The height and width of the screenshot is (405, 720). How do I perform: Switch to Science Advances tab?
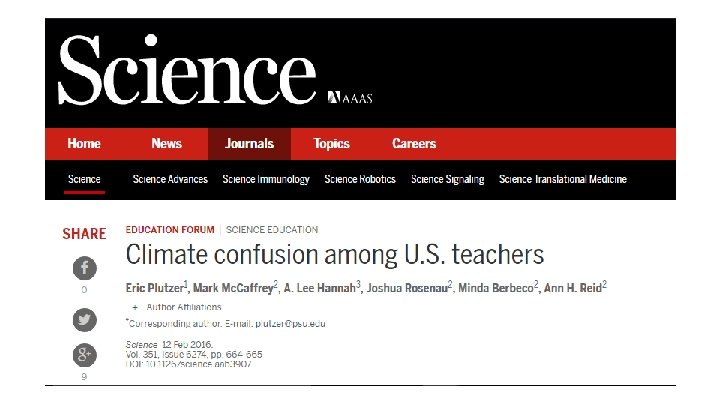point(170,179)
